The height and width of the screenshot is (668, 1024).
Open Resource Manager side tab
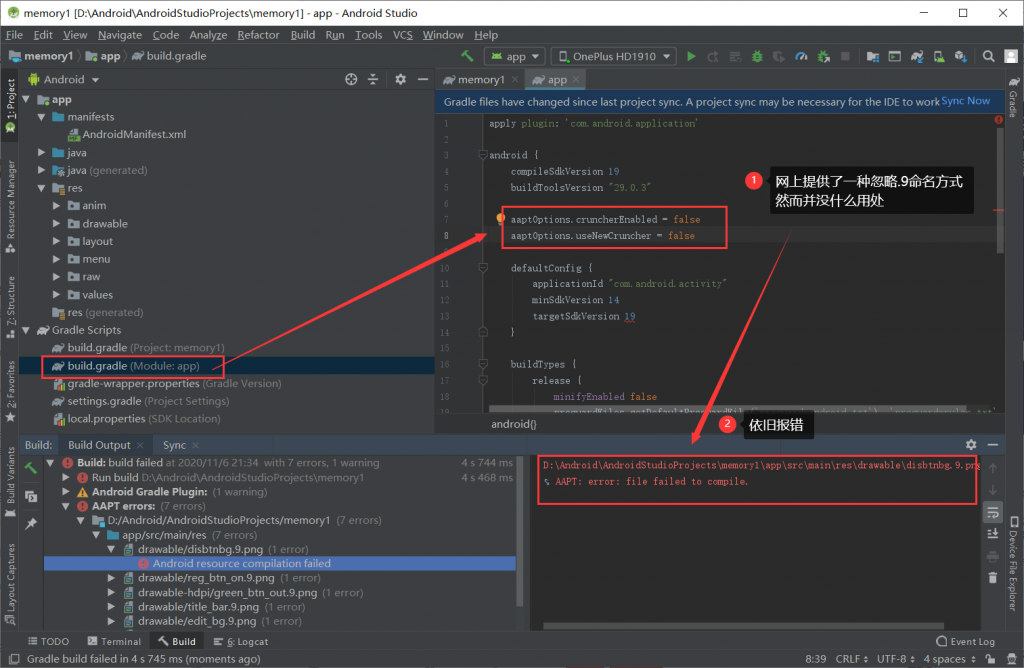point(10,206)
